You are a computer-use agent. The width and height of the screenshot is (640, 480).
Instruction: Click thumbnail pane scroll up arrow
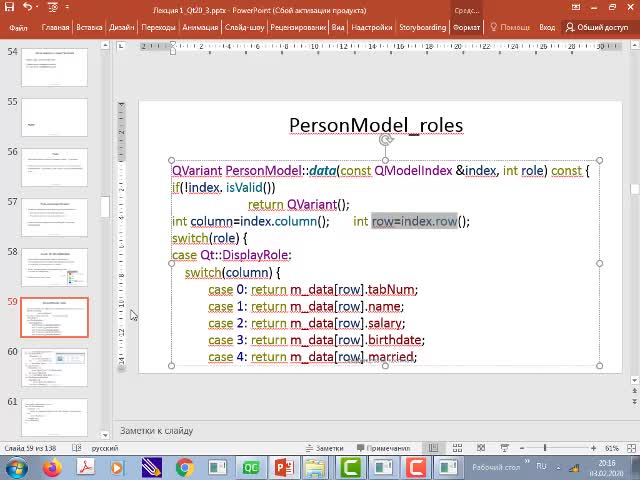[105, 45]
